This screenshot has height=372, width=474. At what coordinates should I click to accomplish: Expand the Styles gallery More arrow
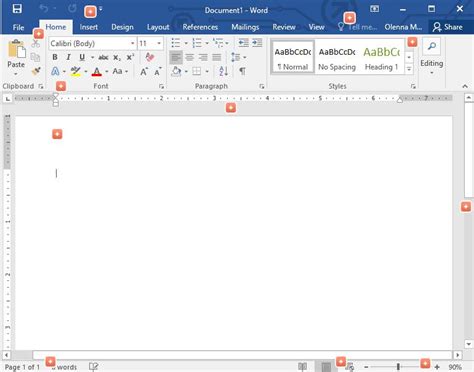pyautogui.click(x=409, y=69)
